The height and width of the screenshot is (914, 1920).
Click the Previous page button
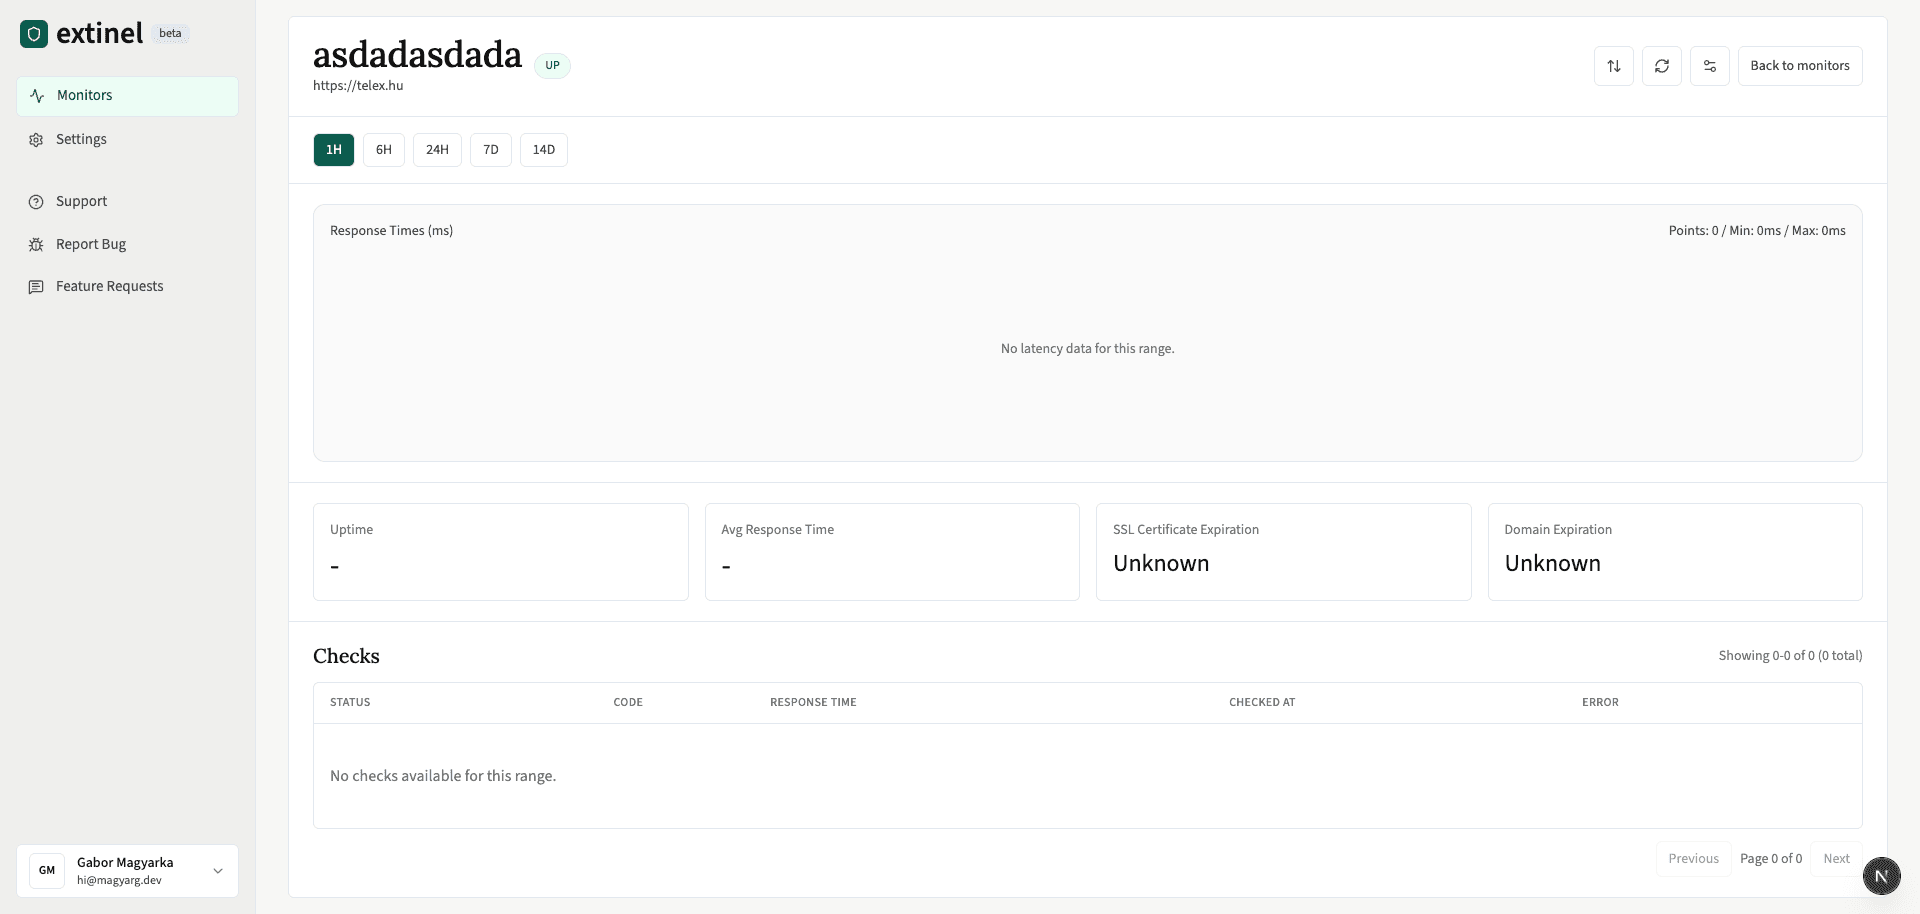click(1692, 859)
